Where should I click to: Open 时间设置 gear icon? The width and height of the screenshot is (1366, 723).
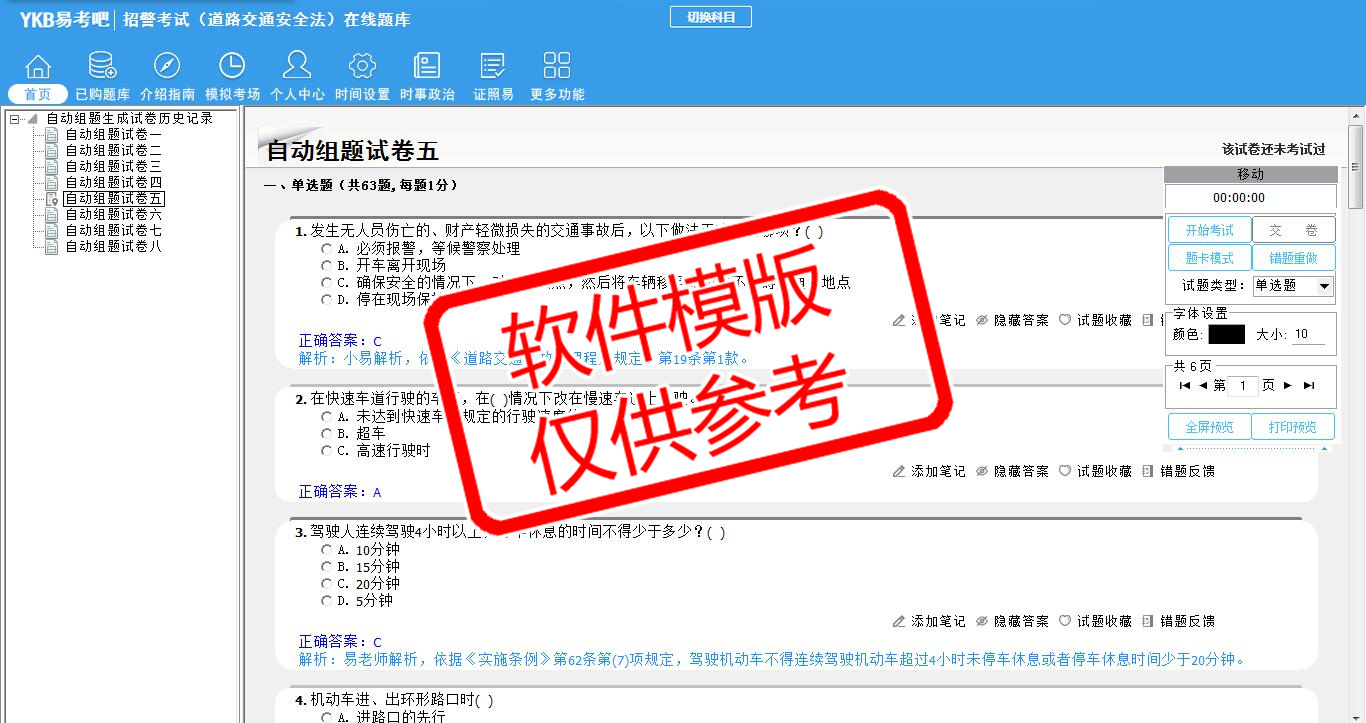click(x=362, y=66)
